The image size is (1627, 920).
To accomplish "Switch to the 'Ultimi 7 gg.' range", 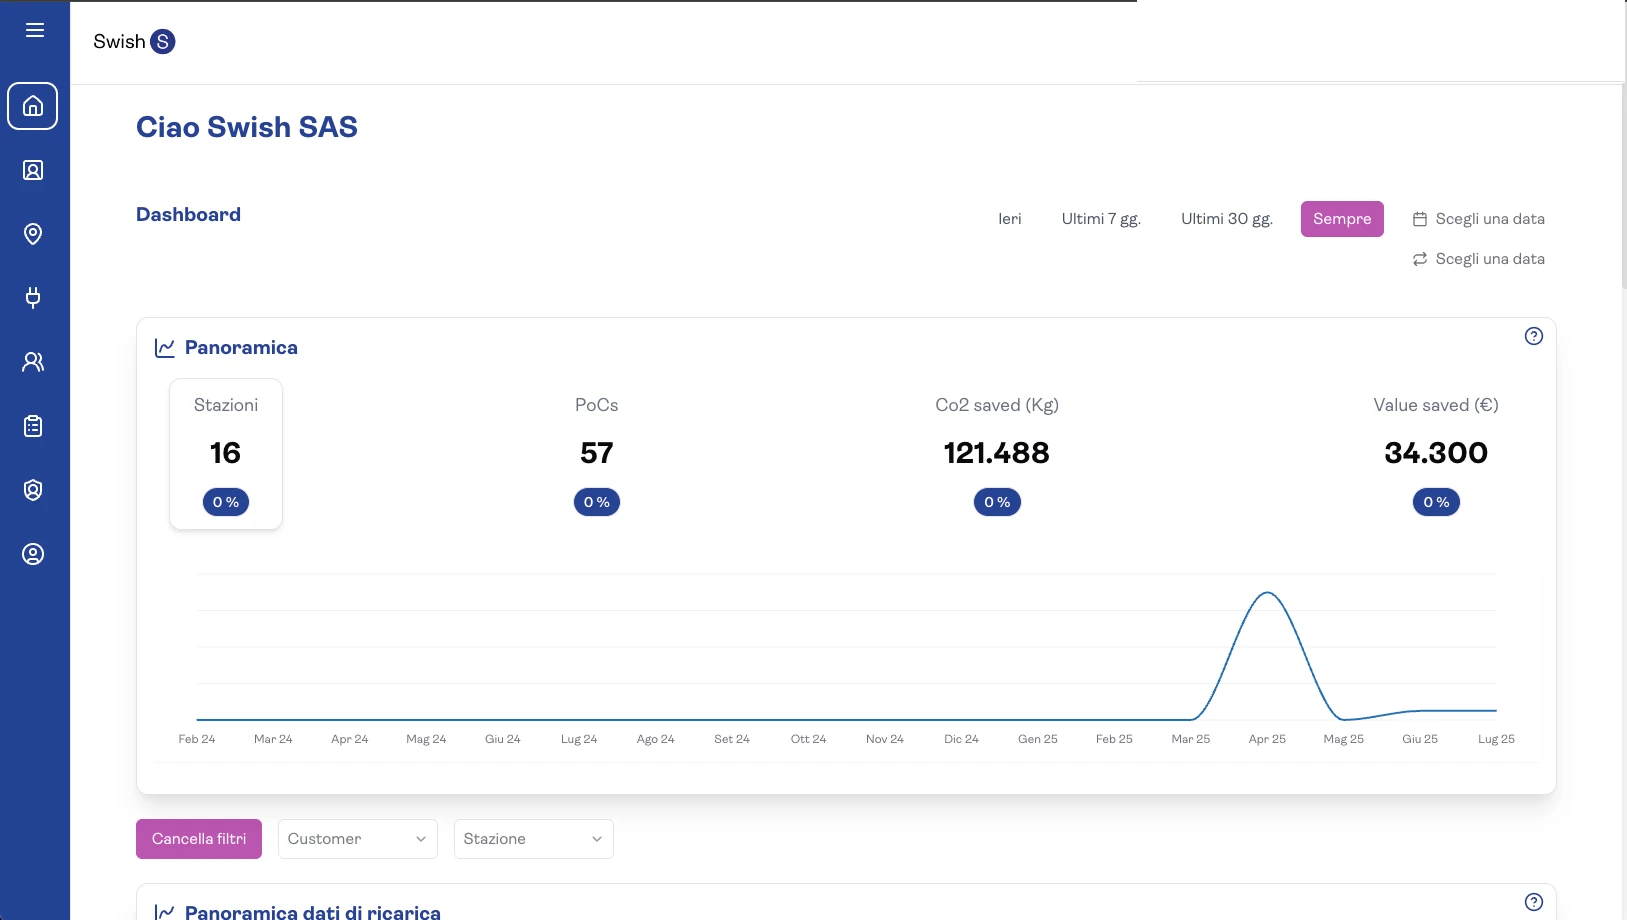I will 1101,219.
